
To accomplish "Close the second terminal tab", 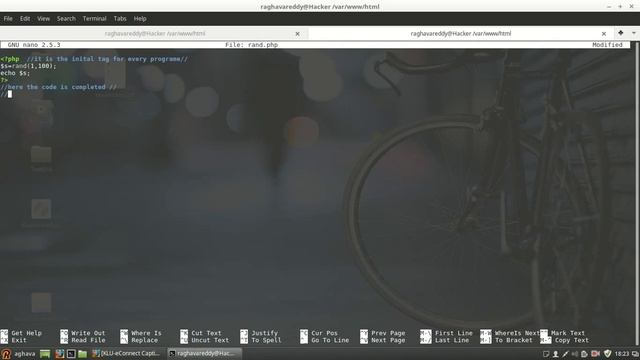I will pos(604,34).
